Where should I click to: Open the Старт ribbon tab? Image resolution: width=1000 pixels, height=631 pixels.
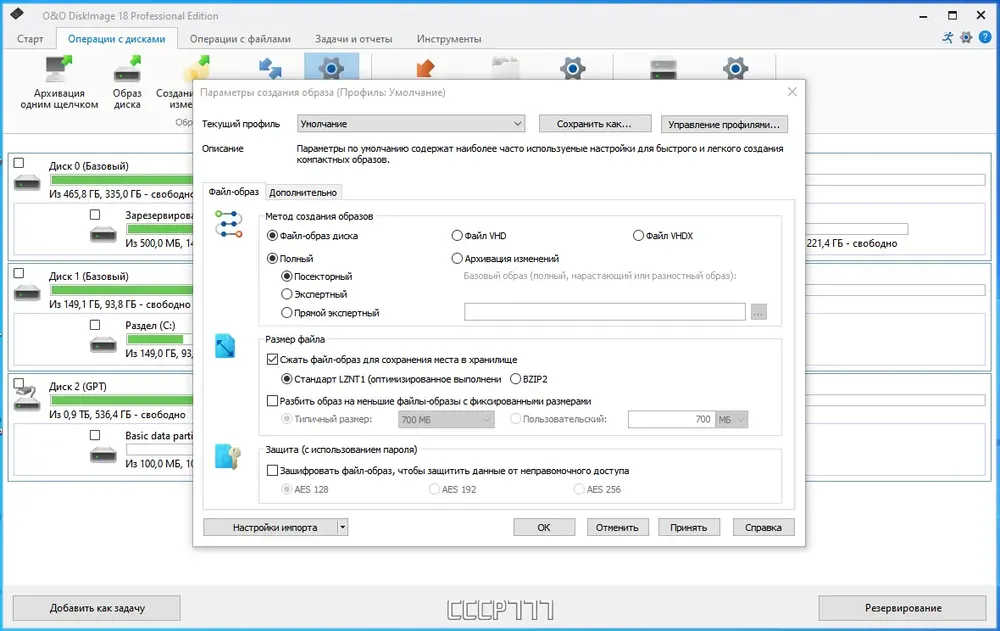coord(30,39)
